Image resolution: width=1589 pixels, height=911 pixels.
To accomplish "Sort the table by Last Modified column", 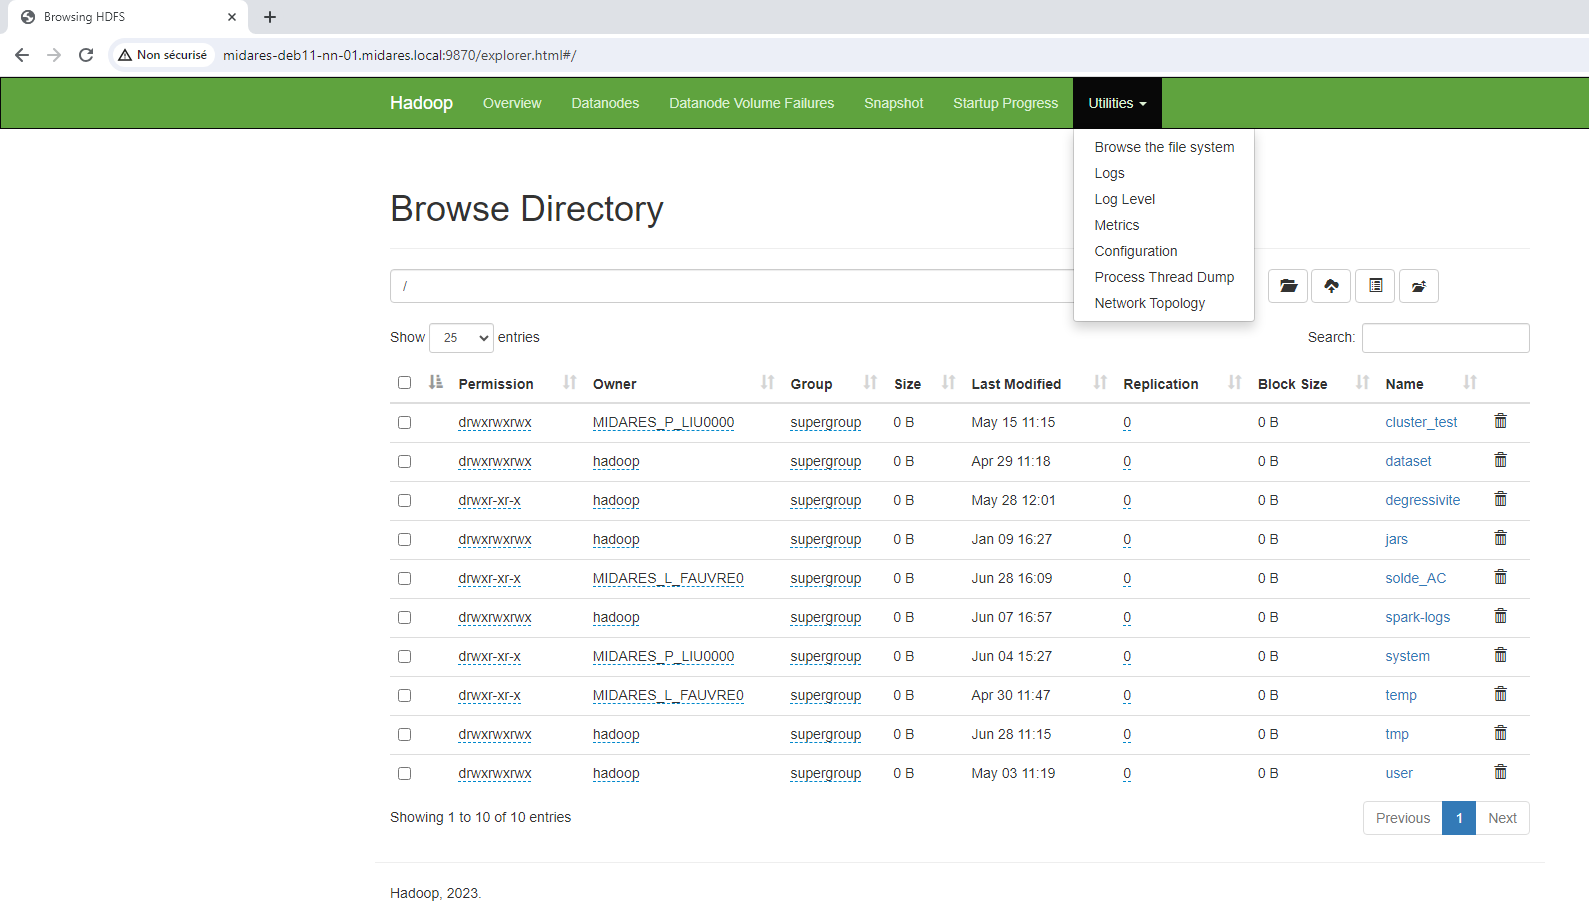I will tap(1016, 384).
